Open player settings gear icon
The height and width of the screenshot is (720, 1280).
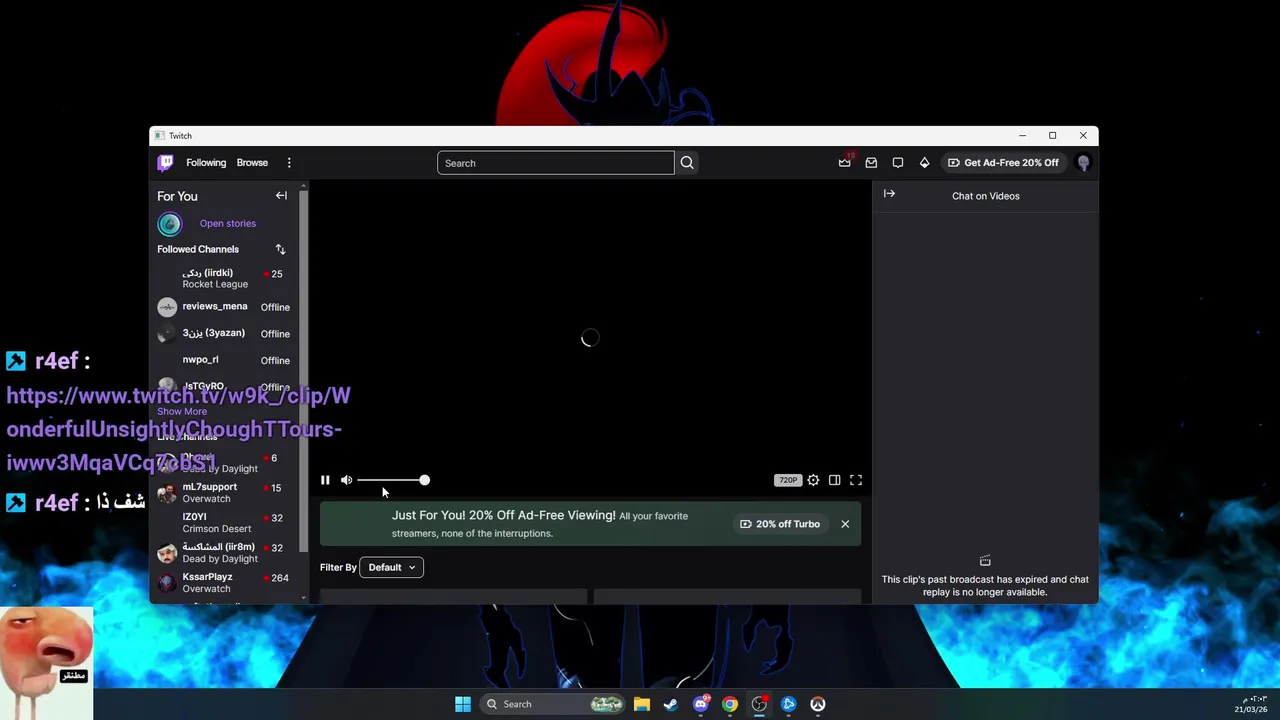pyautogui.click(x=813, y=480)
